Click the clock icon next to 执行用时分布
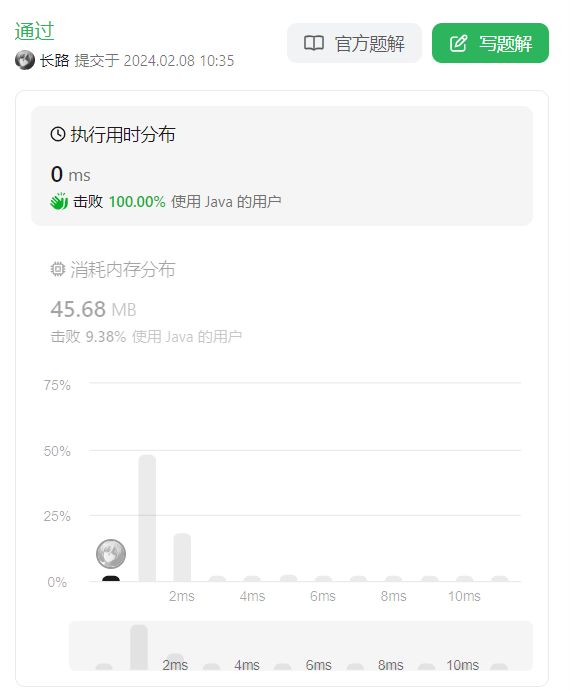This screenshot has height=691, width=570. pos(58,134)
